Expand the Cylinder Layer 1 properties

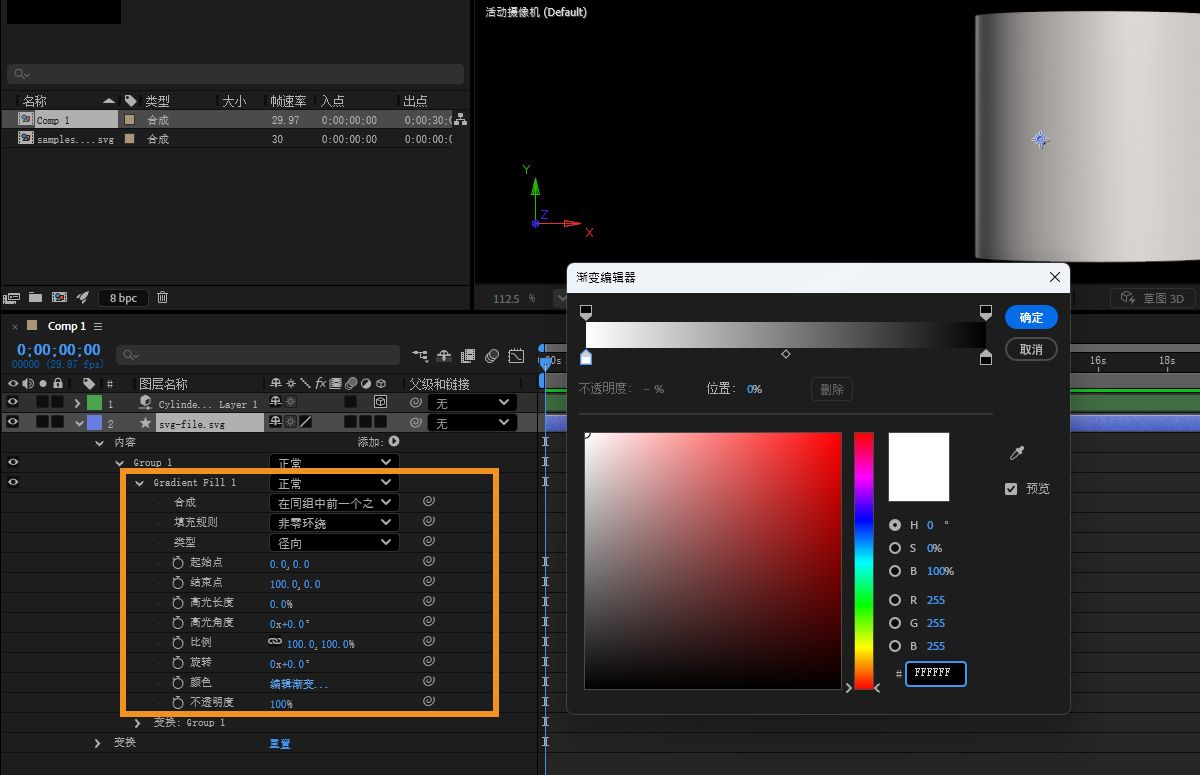click(78, 403)
